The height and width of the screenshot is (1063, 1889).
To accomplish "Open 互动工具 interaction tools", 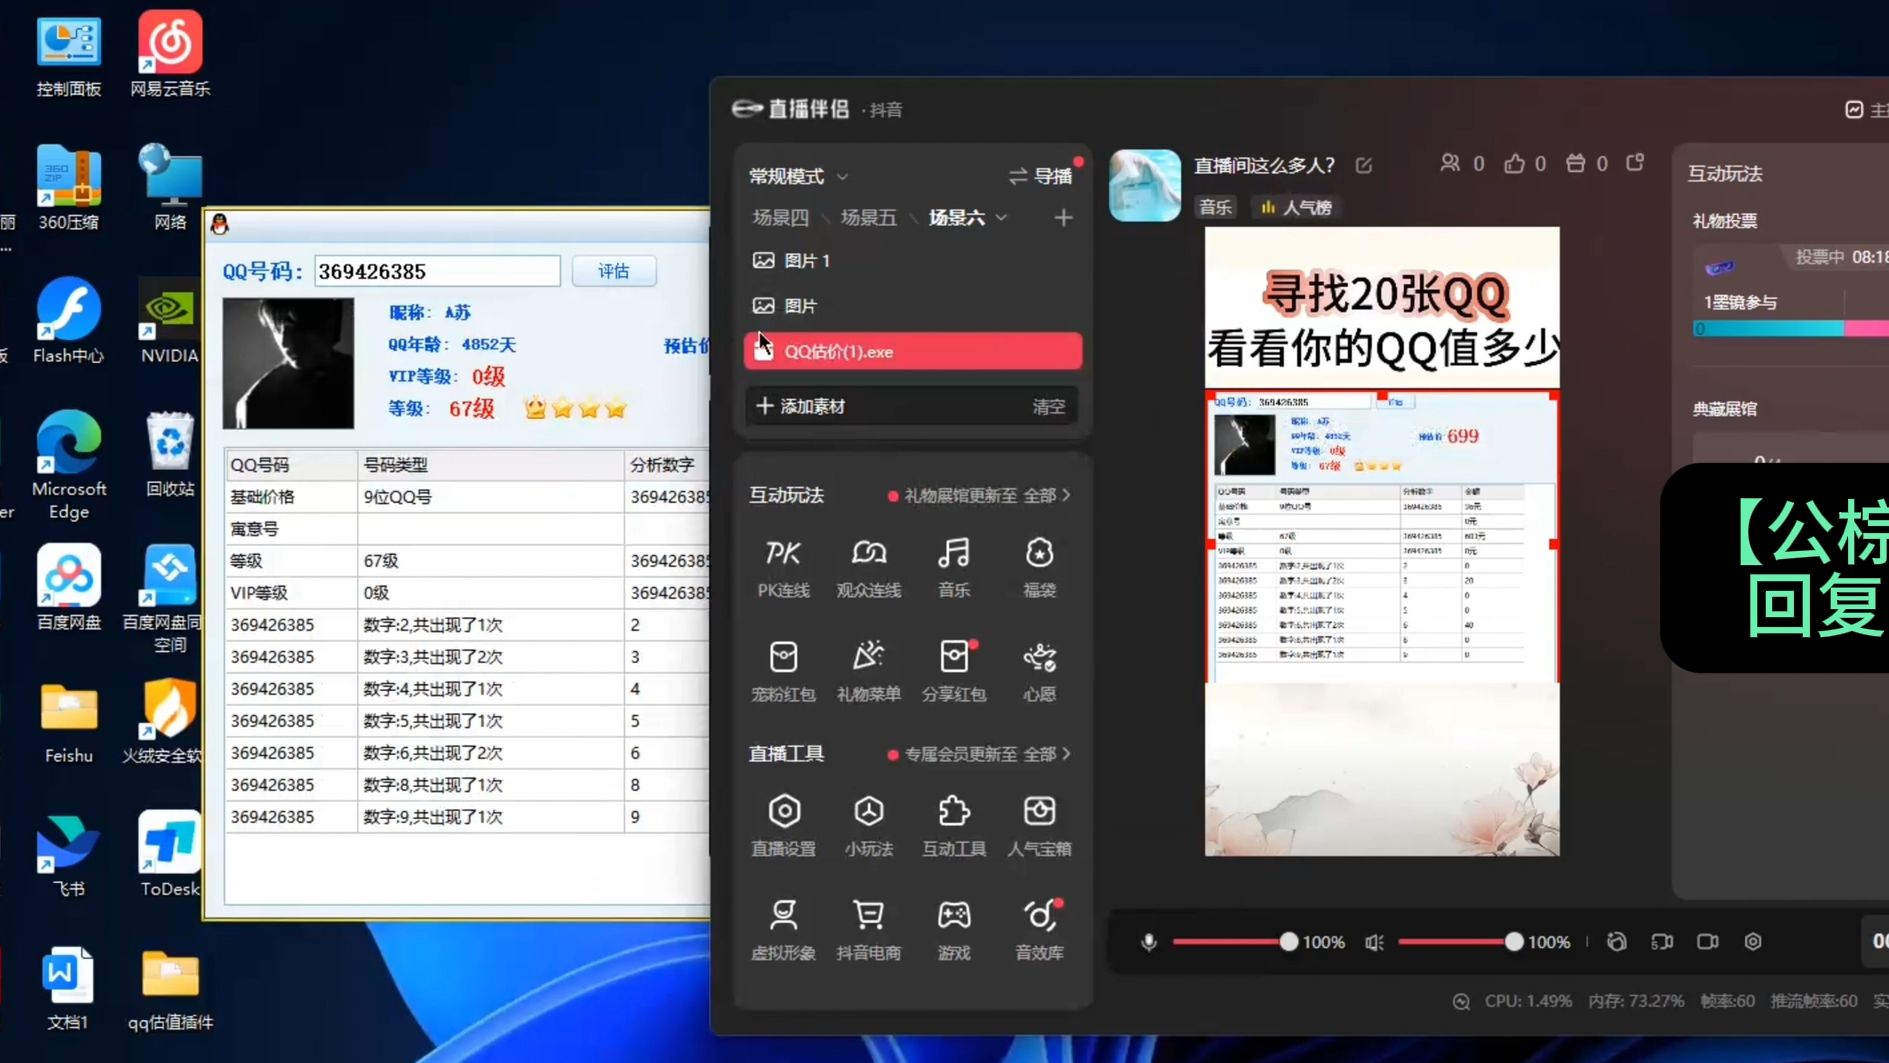I will 954,826.
